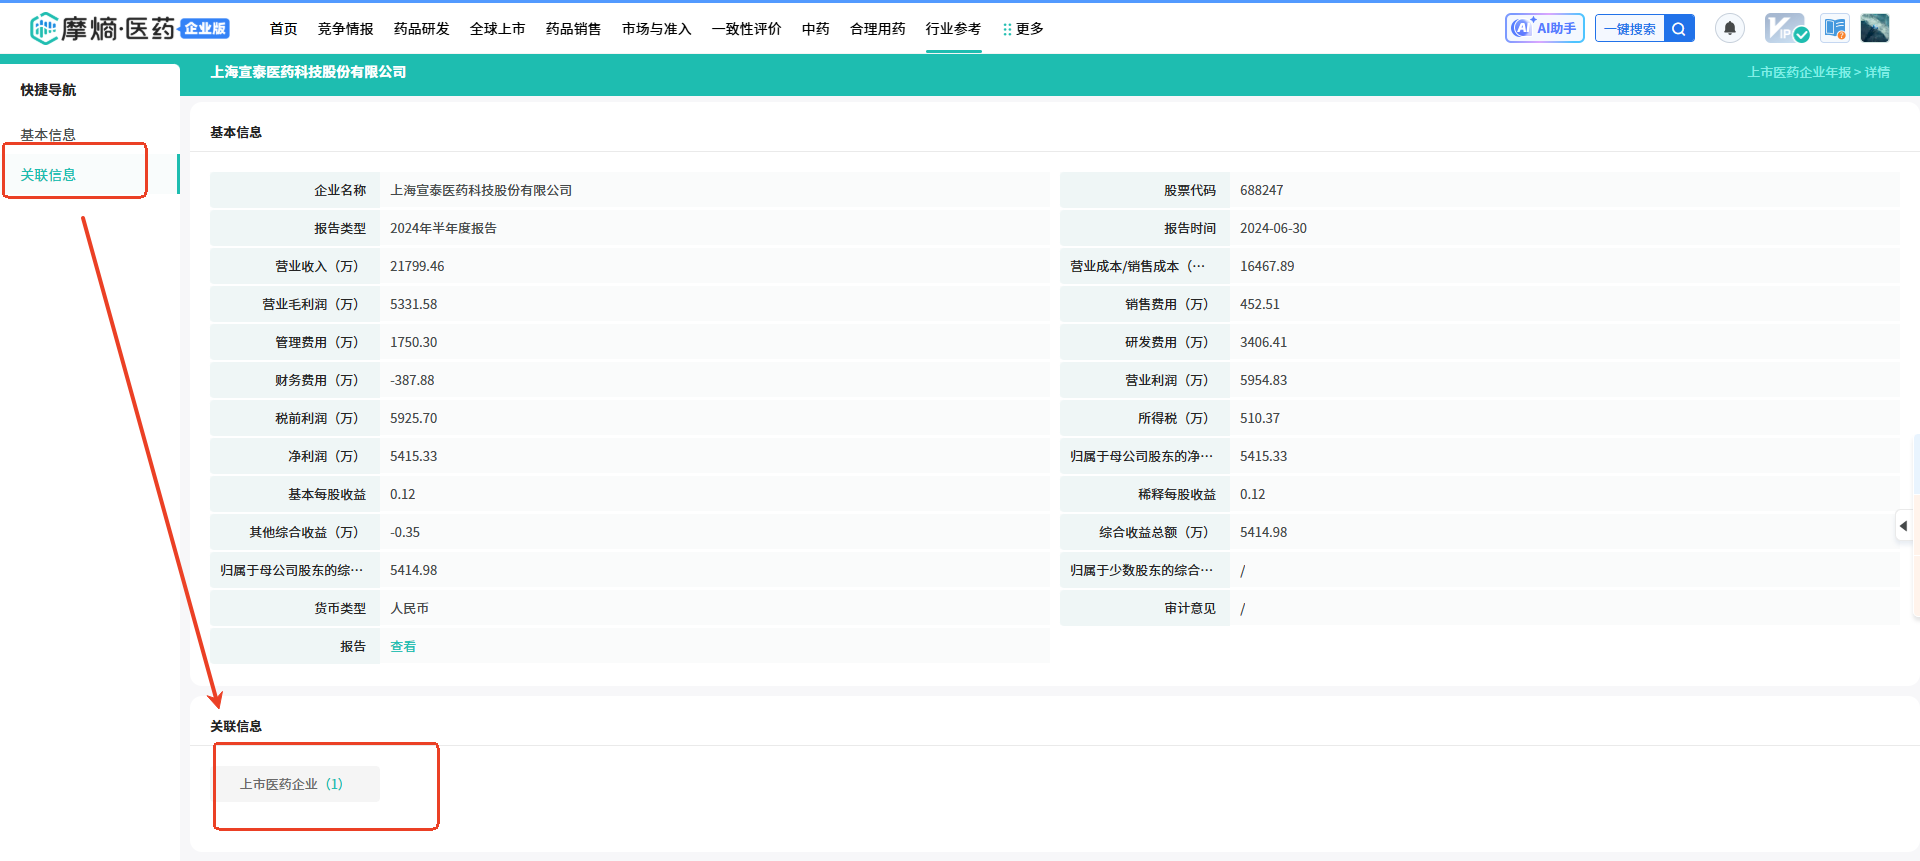Open the book guide icon
This screenshot has width=1920, height=861.
click(x=1834, y=28)
